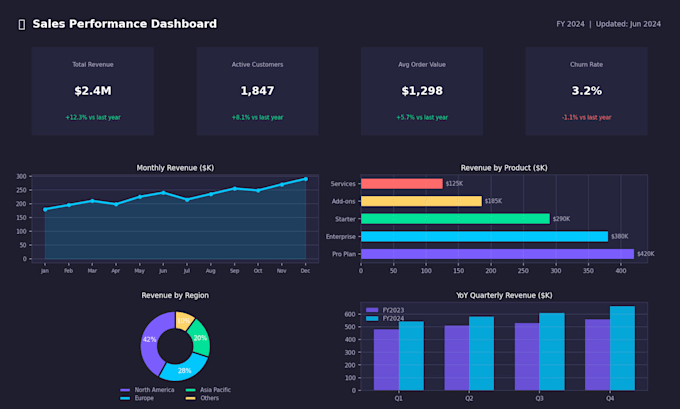Click the red '-1.1% vs last year' indicator
The height and width of the screenshot is (409, 680).
point(586,118)
